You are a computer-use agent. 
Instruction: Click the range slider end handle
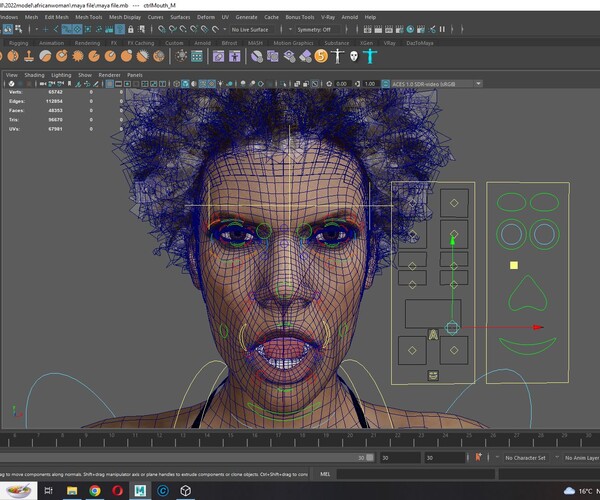pyautogui.click(x=370, y=458)
